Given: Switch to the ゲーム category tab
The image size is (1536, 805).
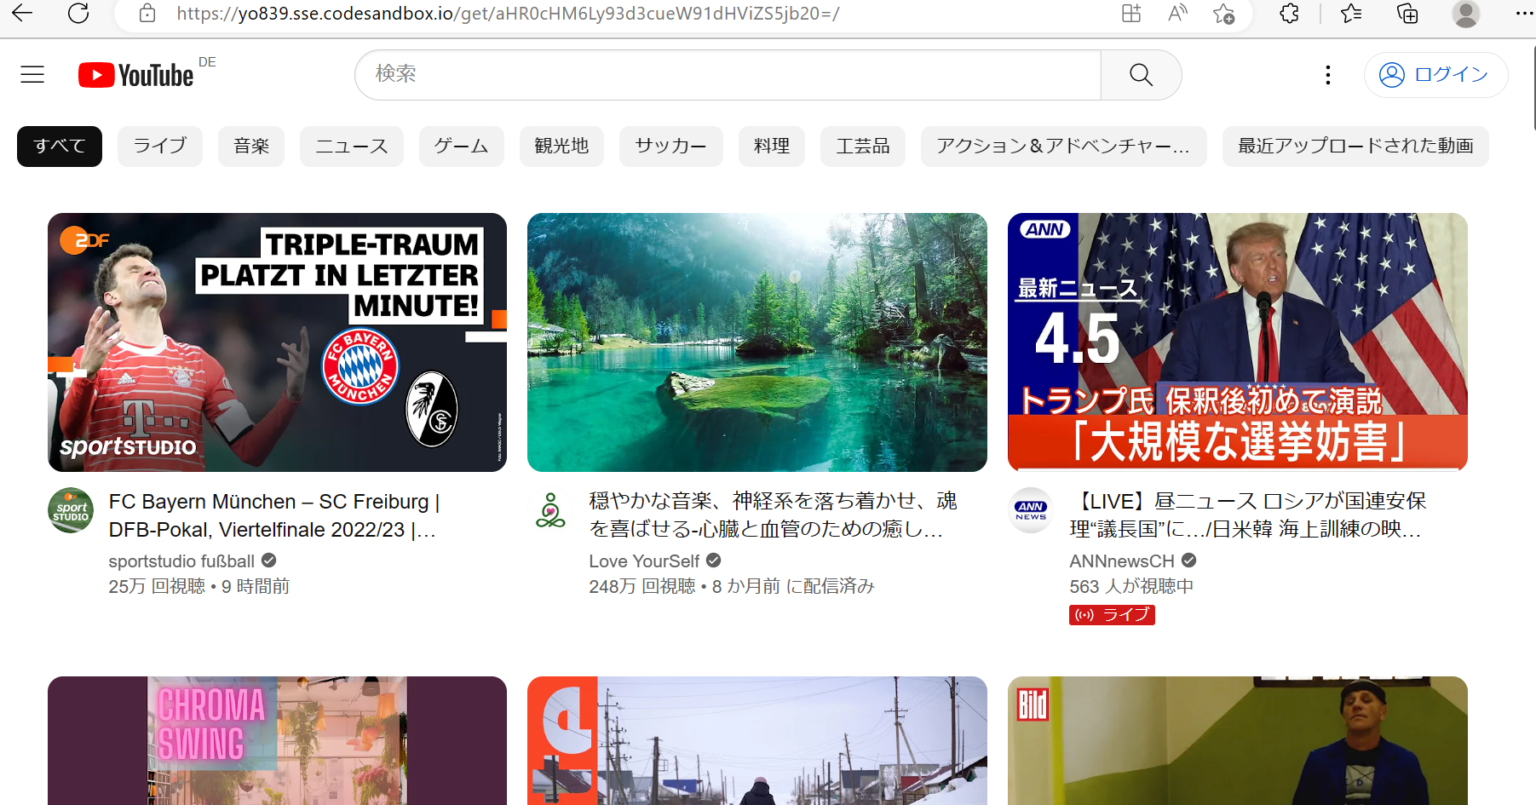Looking at the screenshot, I should 461,146.
